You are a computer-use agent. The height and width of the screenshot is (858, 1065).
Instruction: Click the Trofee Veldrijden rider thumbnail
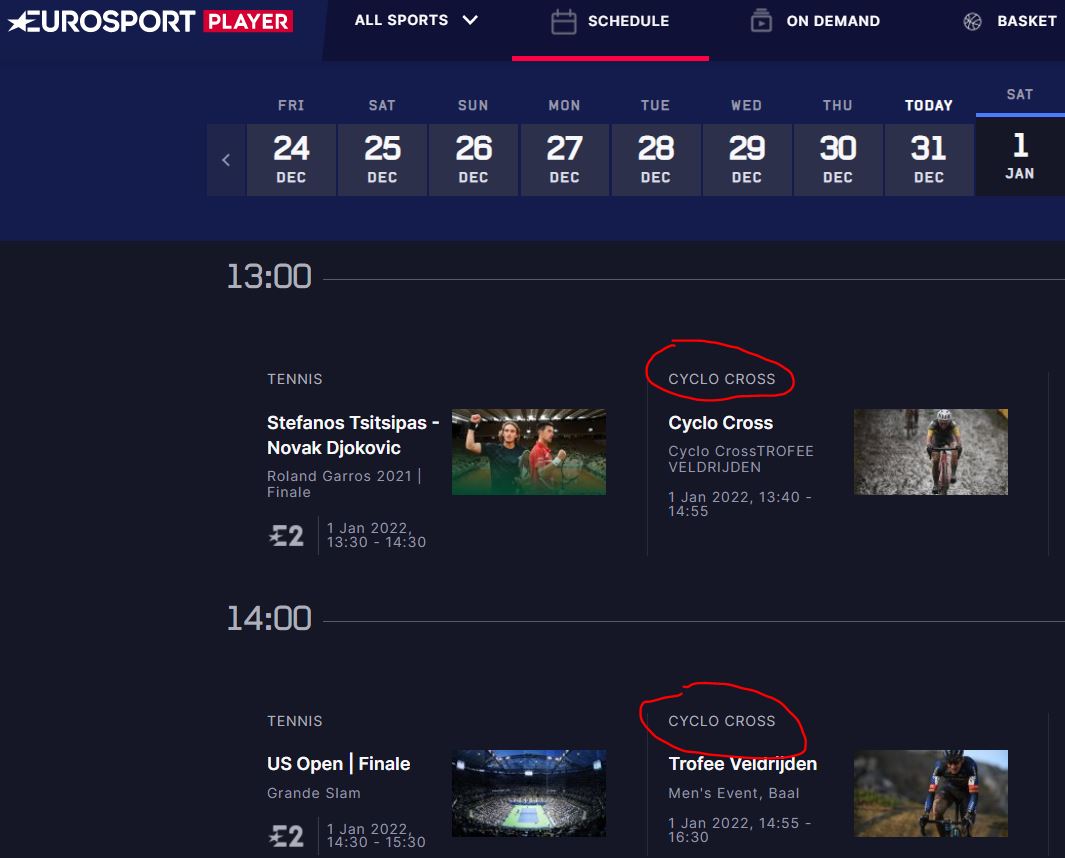[931, 793]
